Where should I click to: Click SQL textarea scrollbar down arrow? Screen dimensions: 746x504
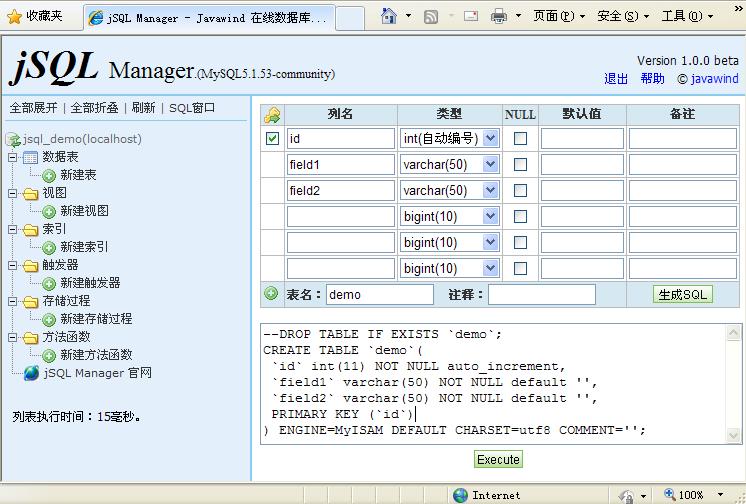[x=733, y=435]
